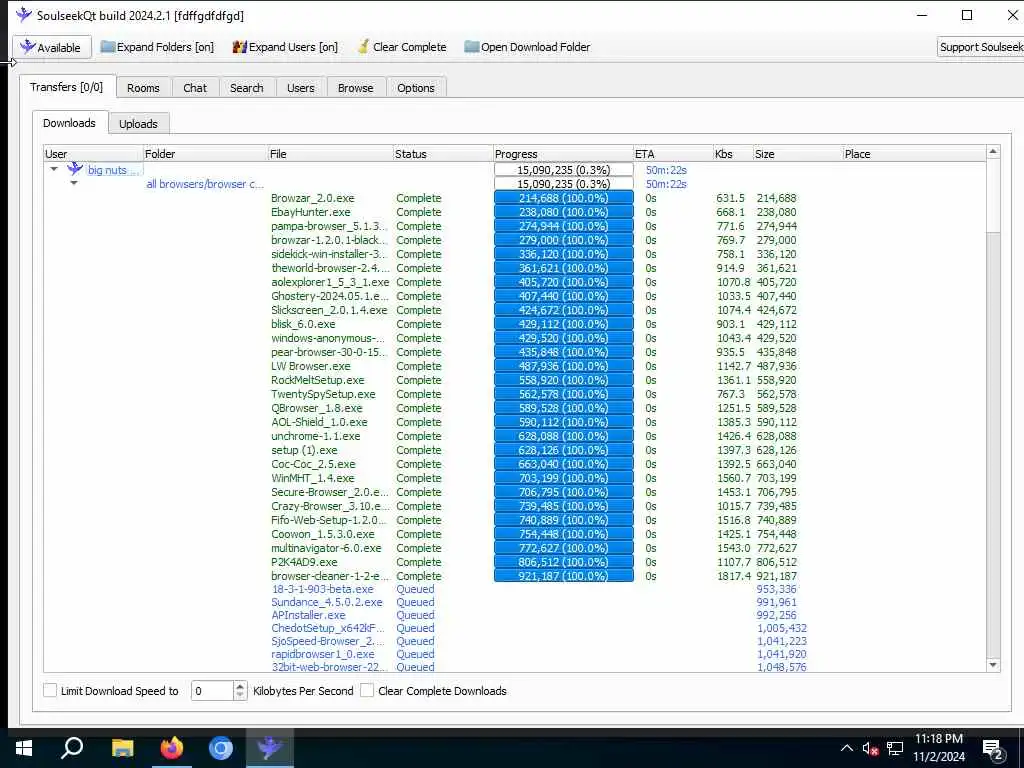Click the muted volume tray icon

pos(870,748)
